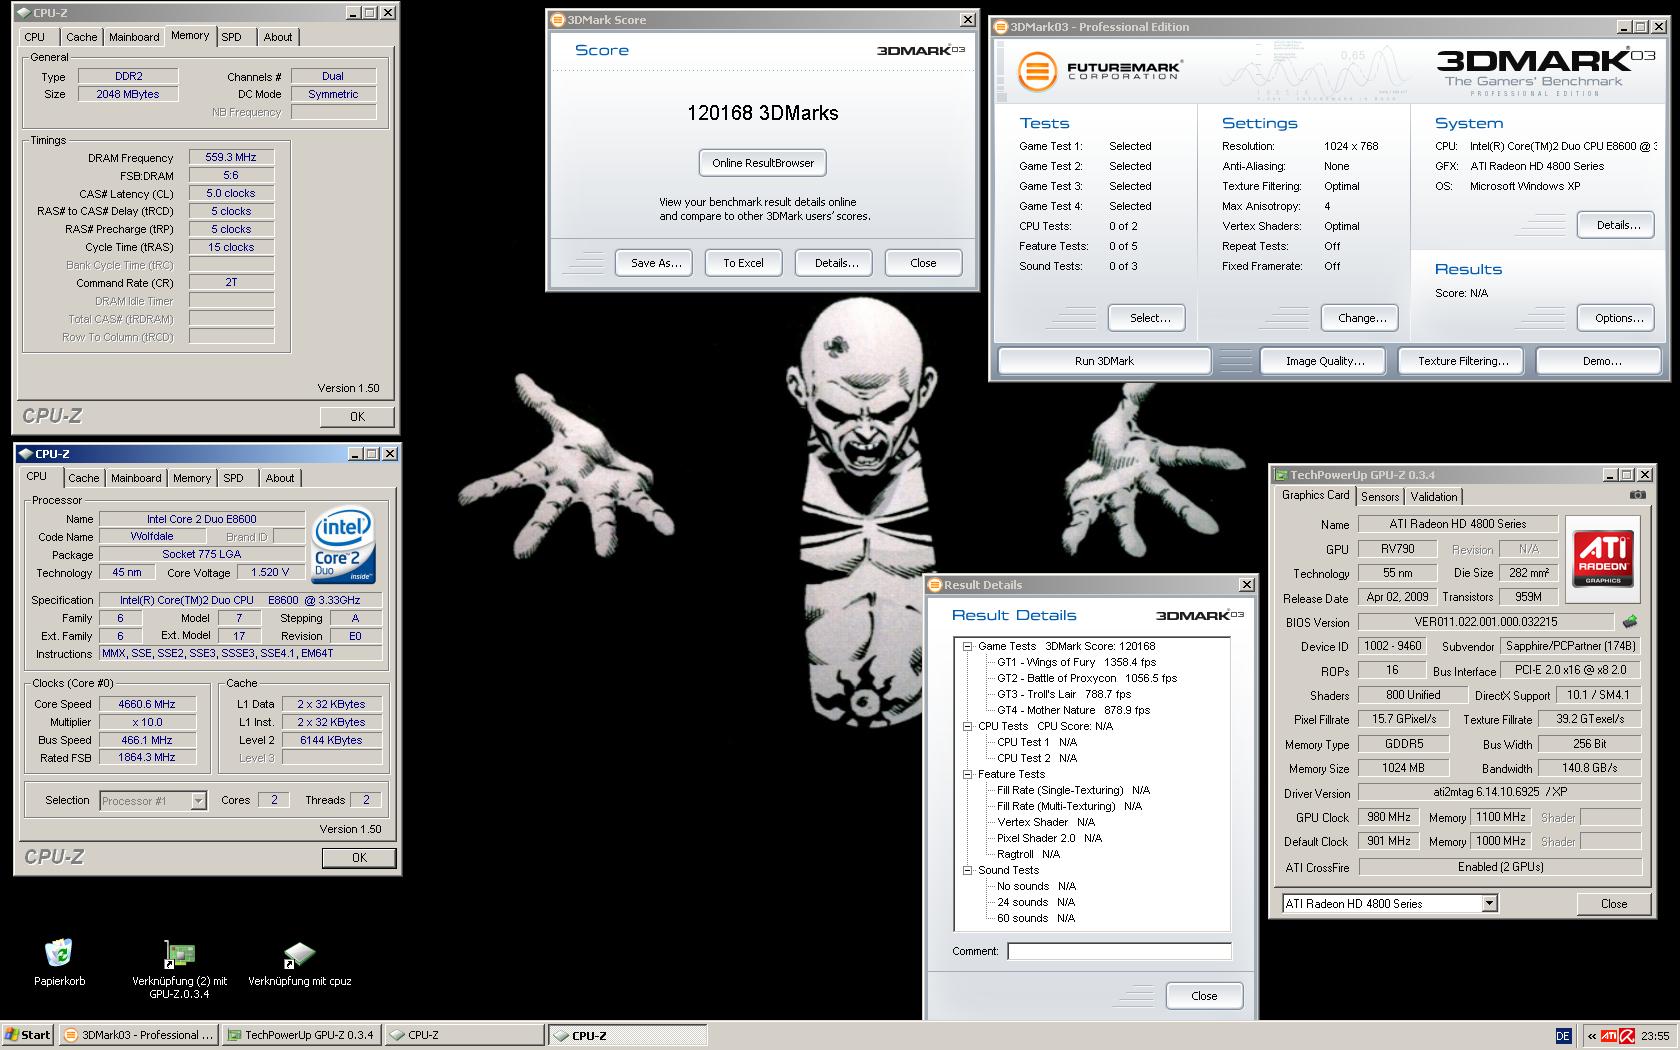Open the Processor #1 selection dropdown
Screen dimensions: 1680x1050
click(x=198, y=801)
